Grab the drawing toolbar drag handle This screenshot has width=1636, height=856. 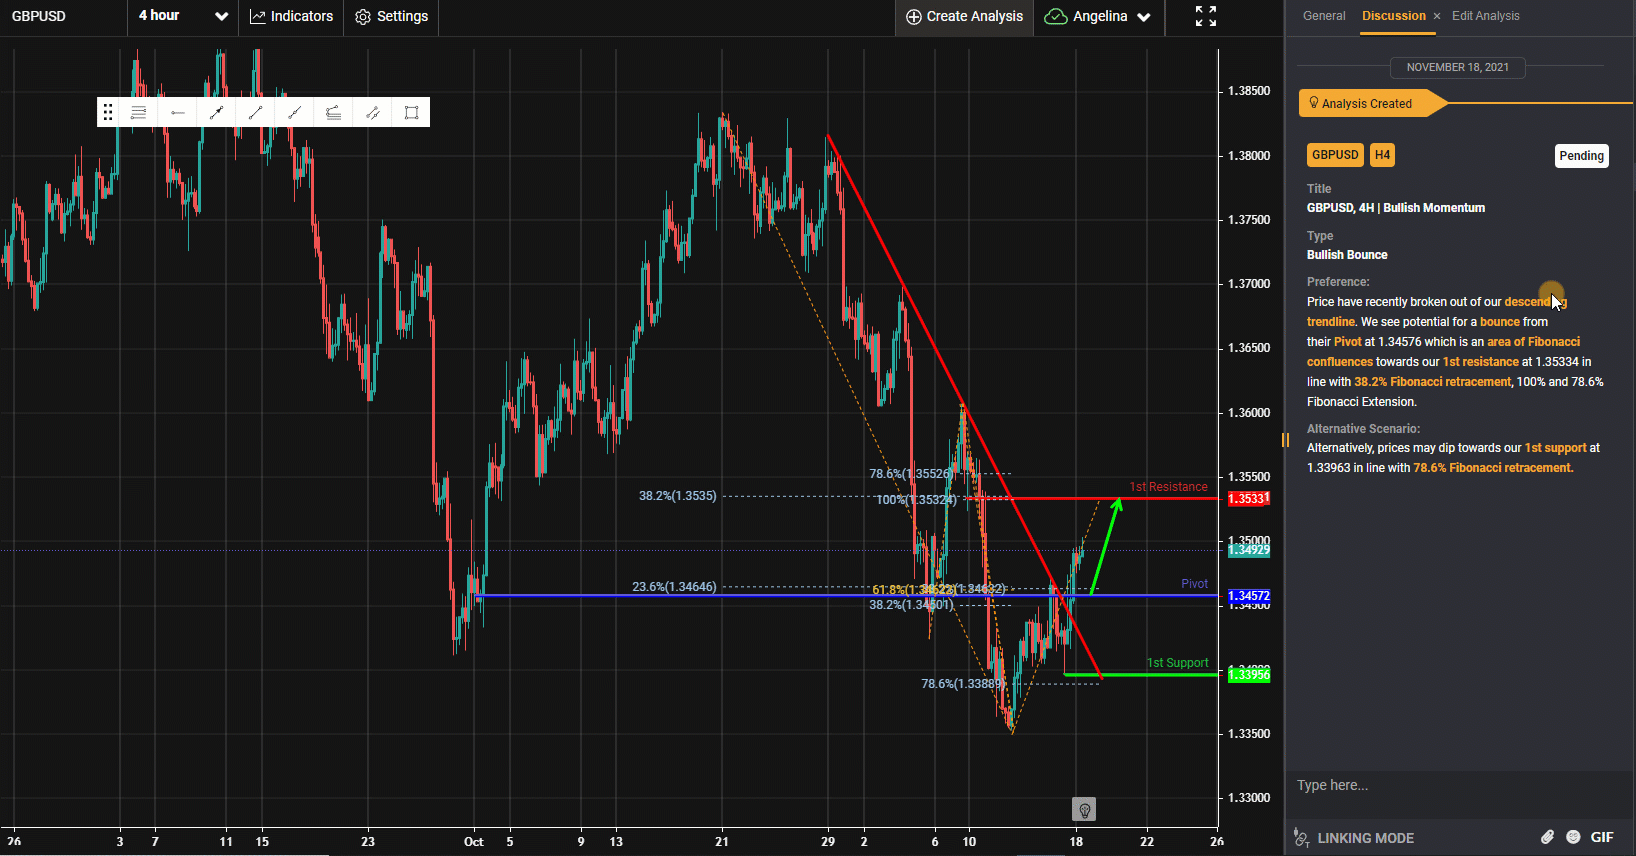tap(108, 112)
